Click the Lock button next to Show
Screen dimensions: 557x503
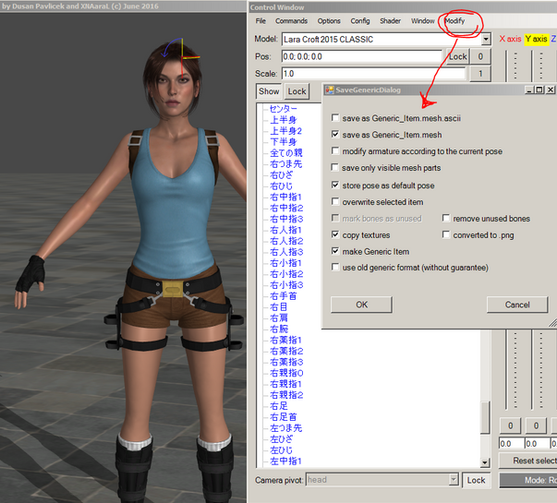click(x=297, y=91)
